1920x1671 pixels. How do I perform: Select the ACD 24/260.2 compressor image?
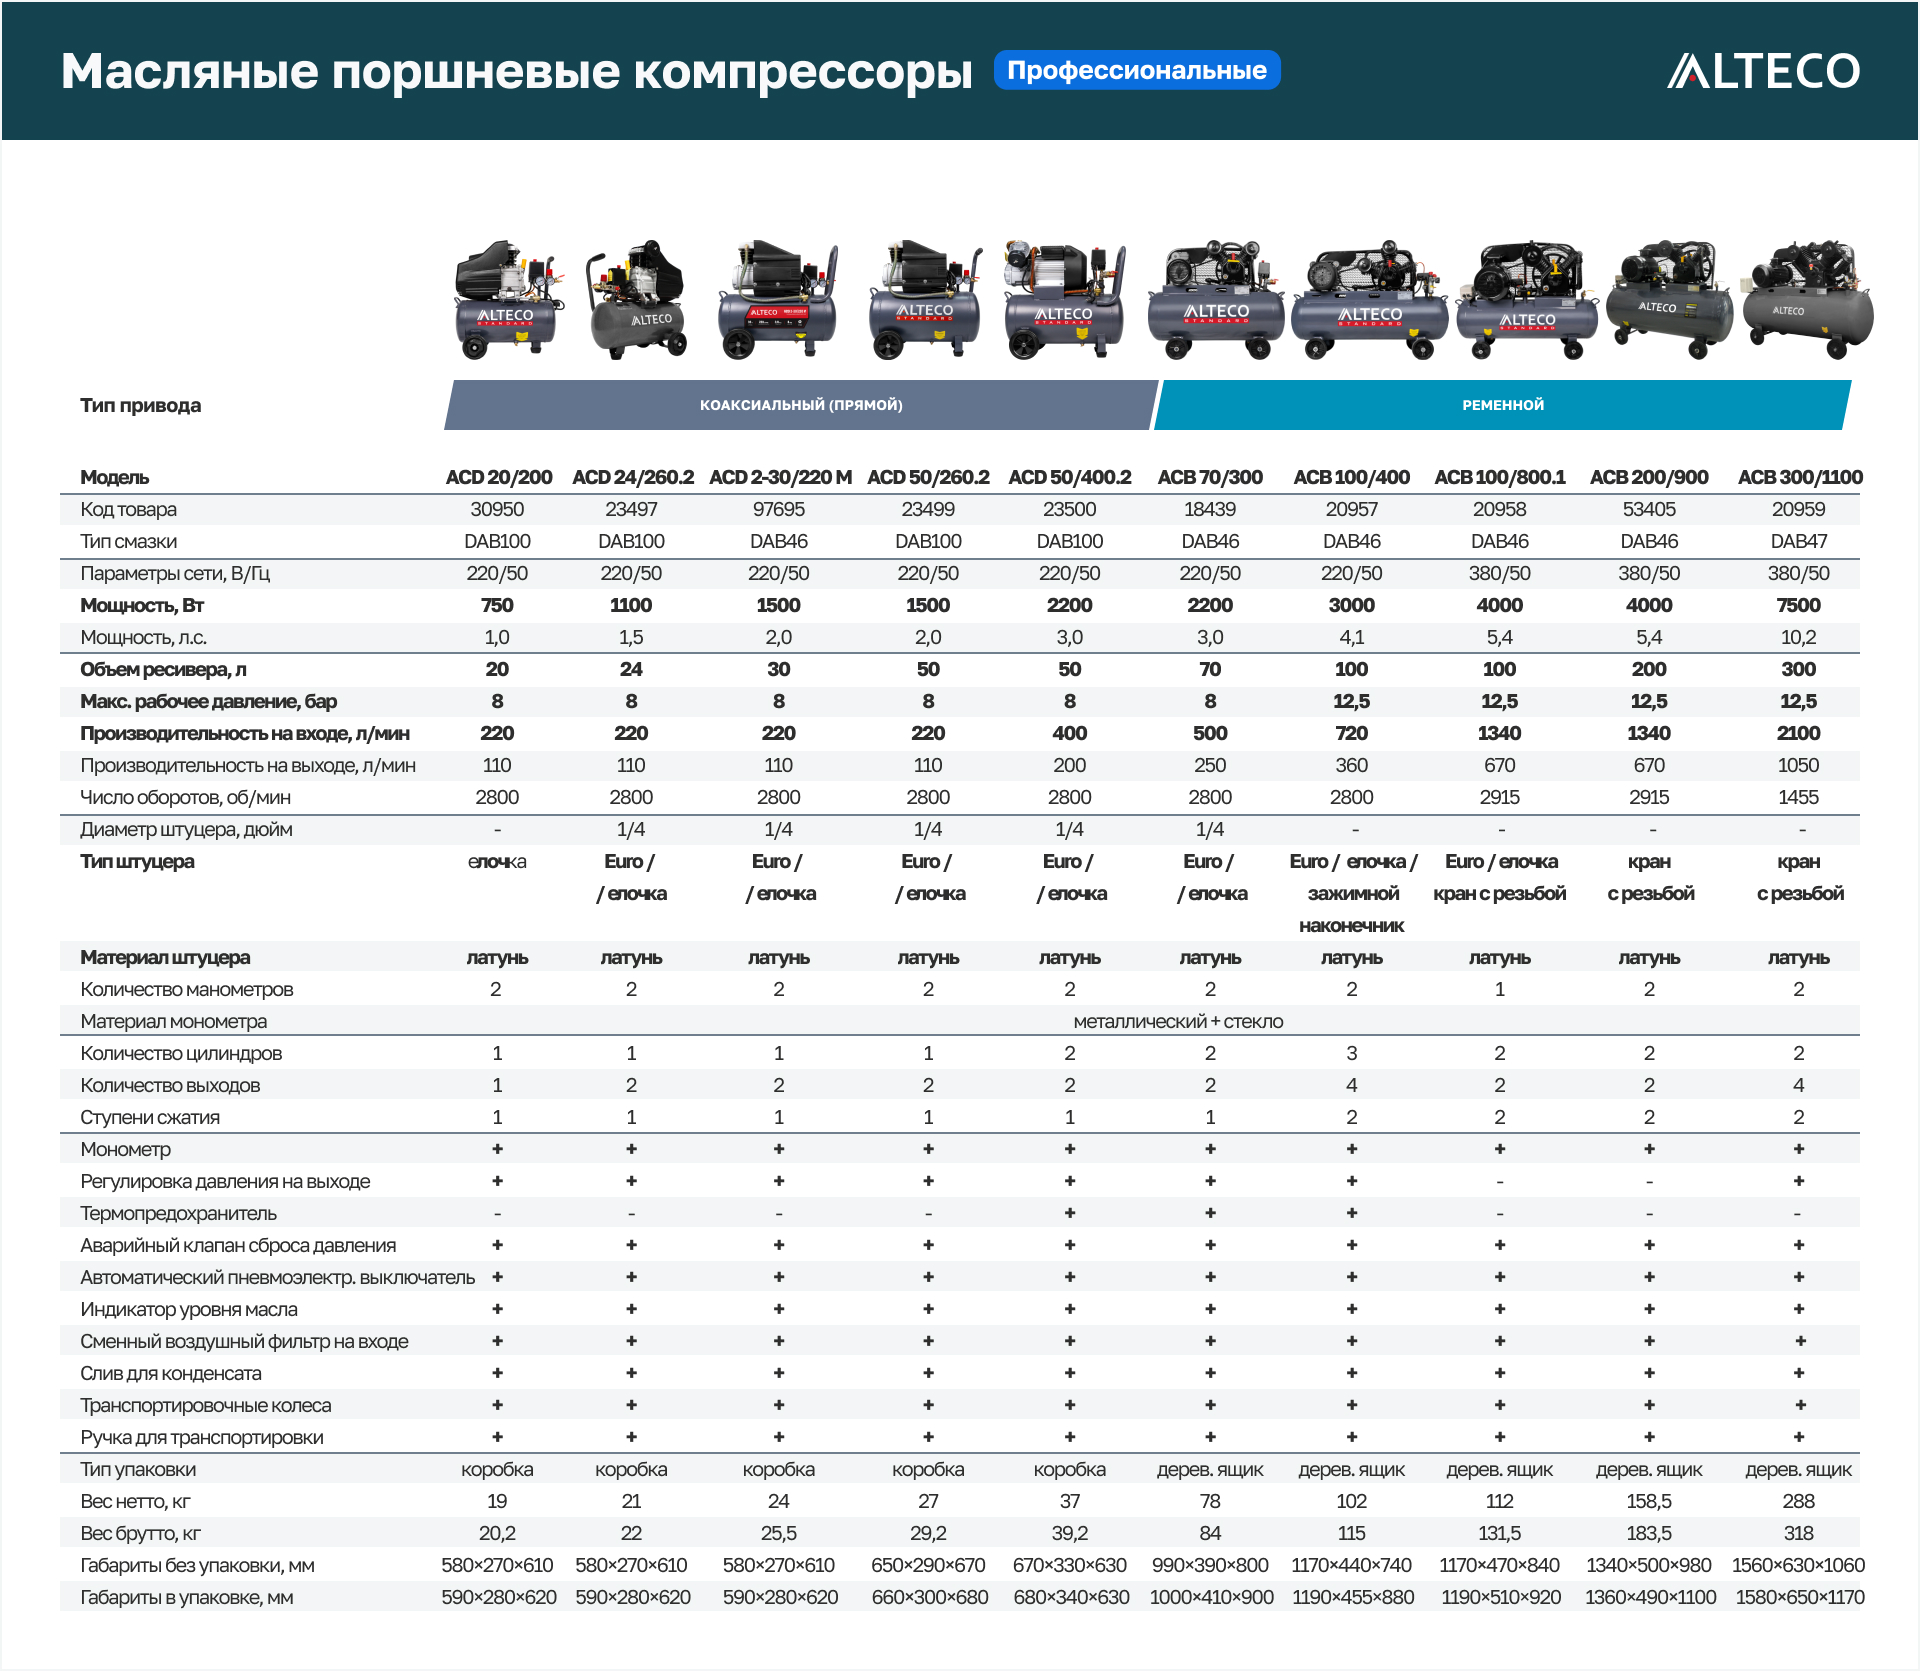pos(637,300)
